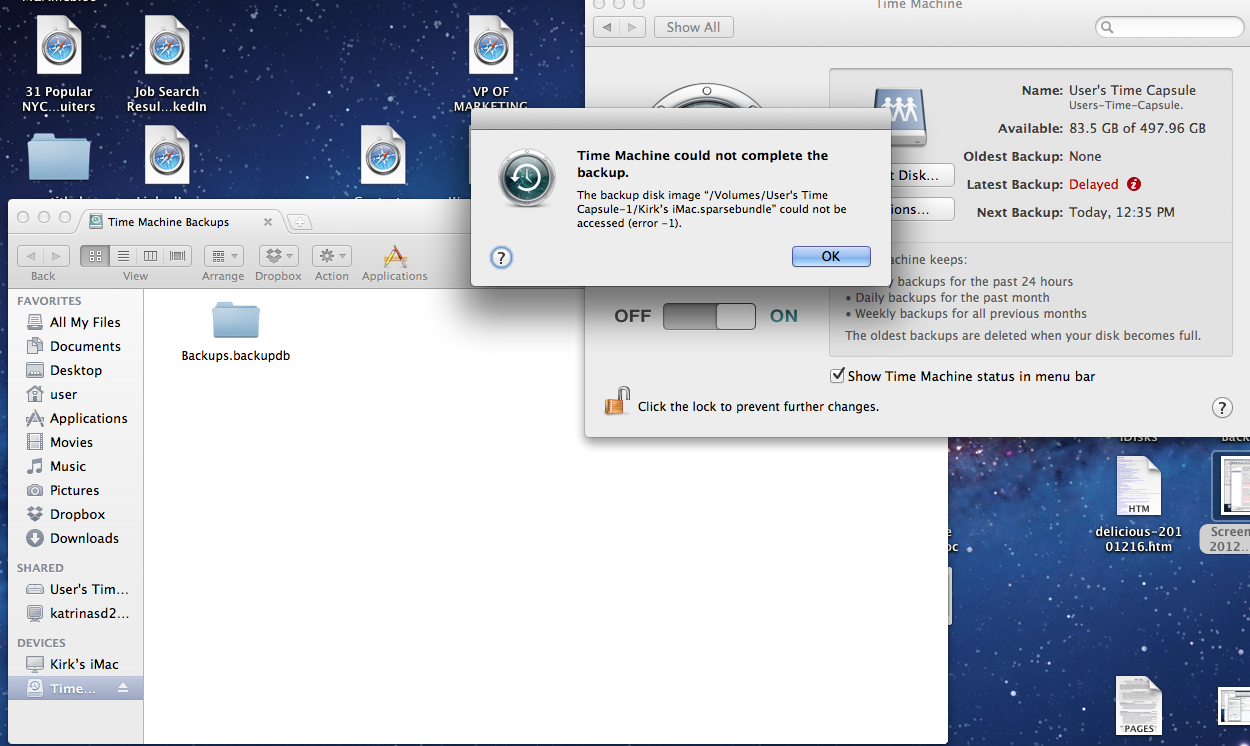Open the Backups.backupdb folder
The height and width of the screenshot is (746, 1250).
click(235, 318)
